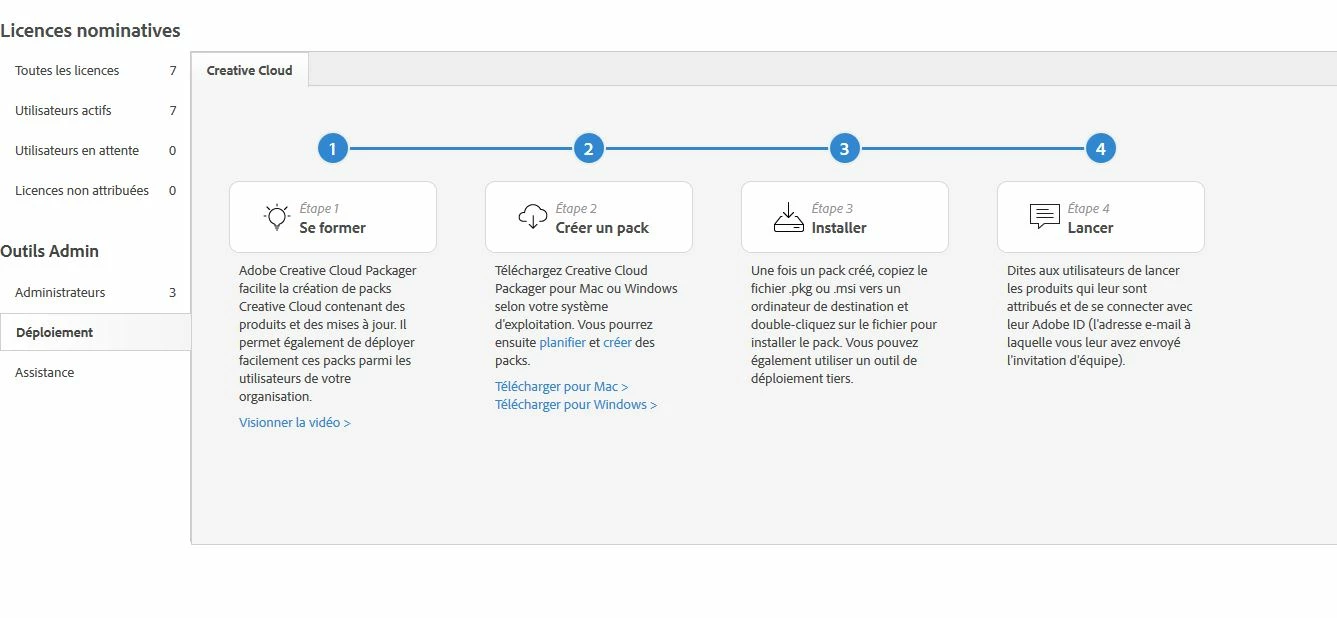Select step circle number 4
The width and height of the screenshot is (1337, 618).
click(x=1100, y=149)
